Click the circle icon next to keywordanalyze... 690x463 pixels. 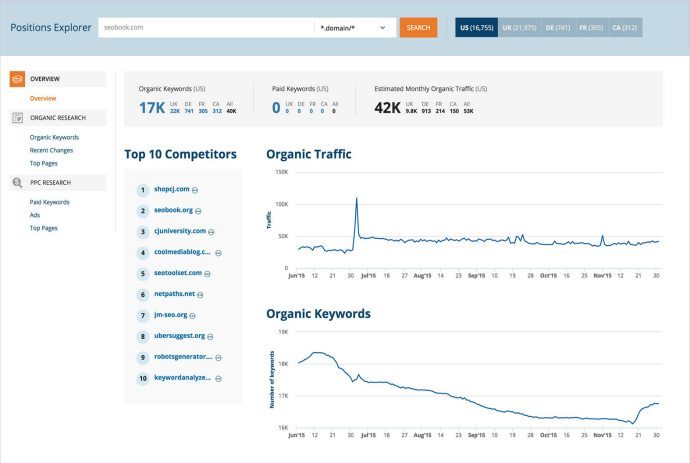click(x=218, y=378)
